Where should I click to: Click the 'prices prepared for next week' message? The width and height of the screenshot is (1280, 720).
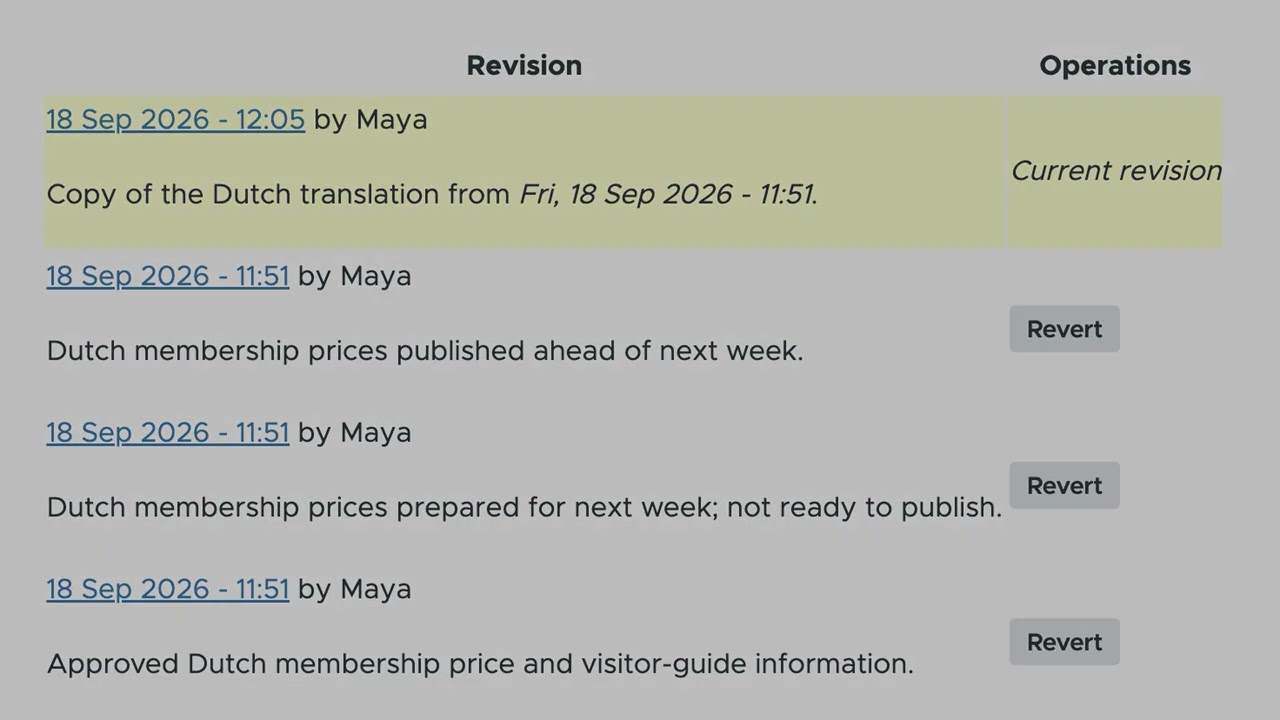point(524,507)
